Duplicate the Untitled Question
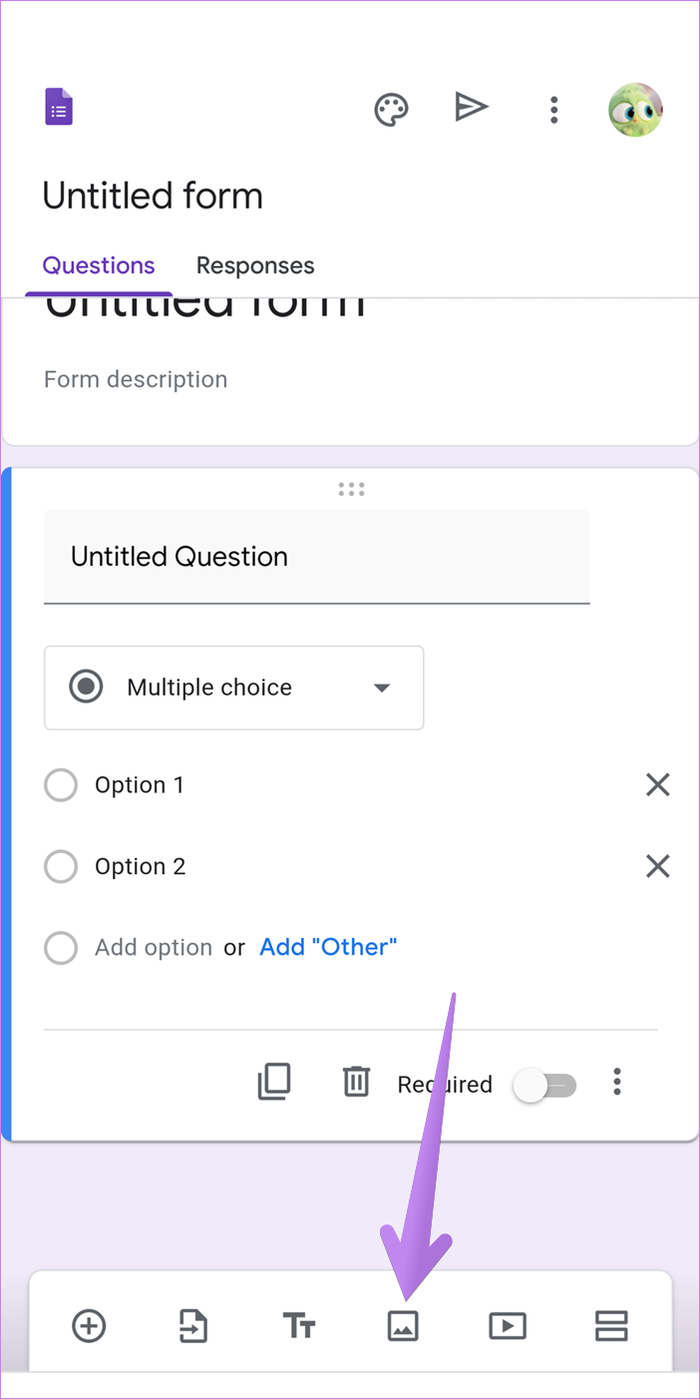 pos(274,1082)
